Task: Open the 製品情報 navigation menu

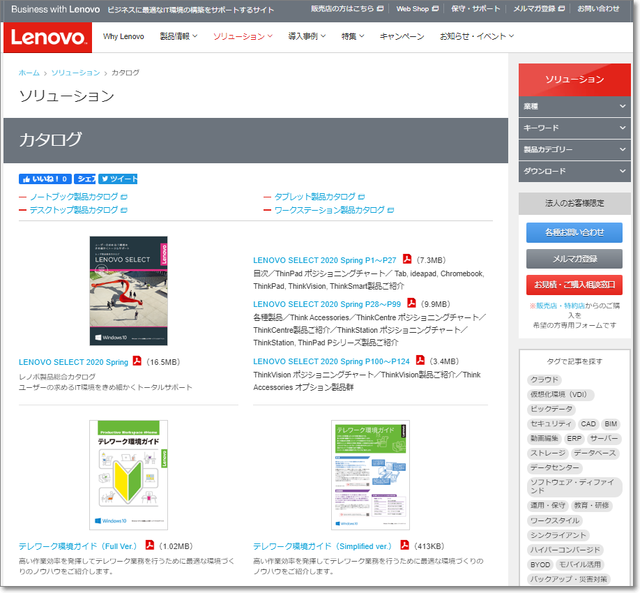Action: [178, 37]
